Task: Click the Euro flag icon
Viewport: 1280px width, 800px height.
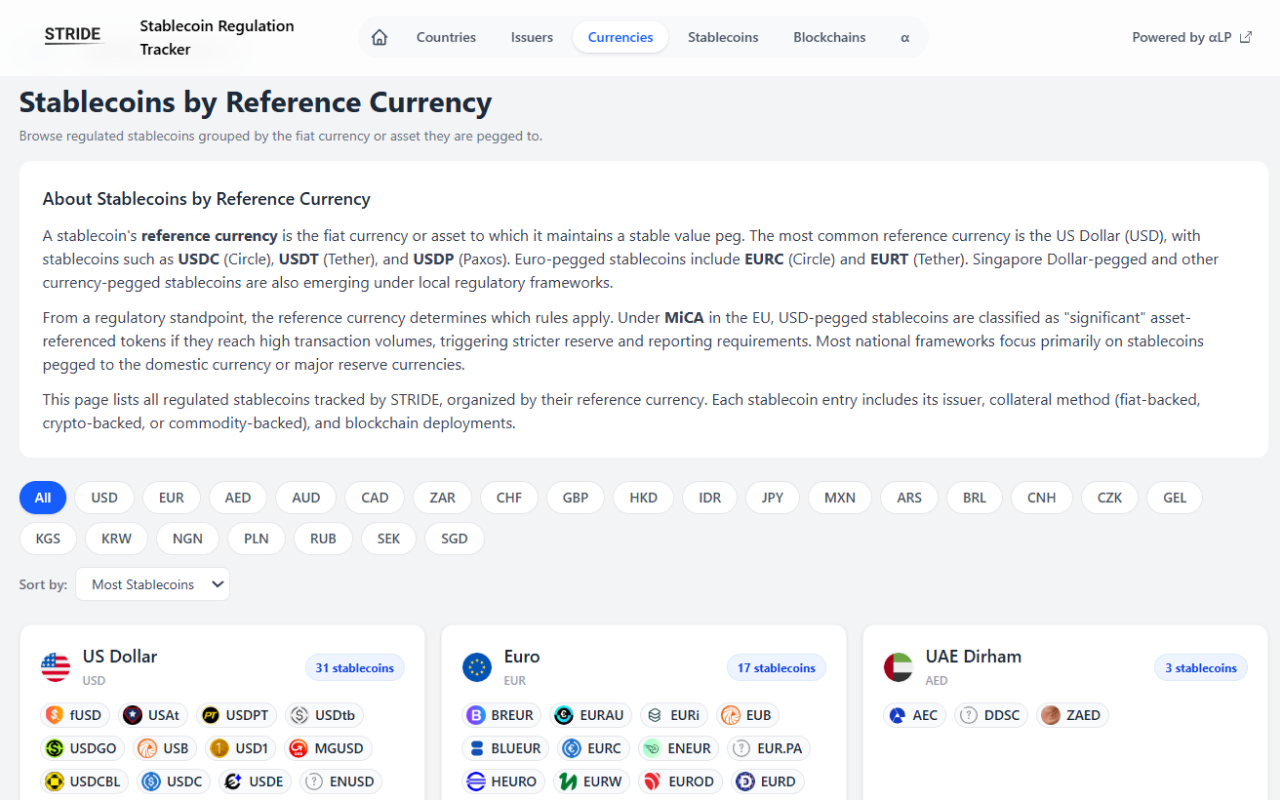Action: tap(477, 667)
